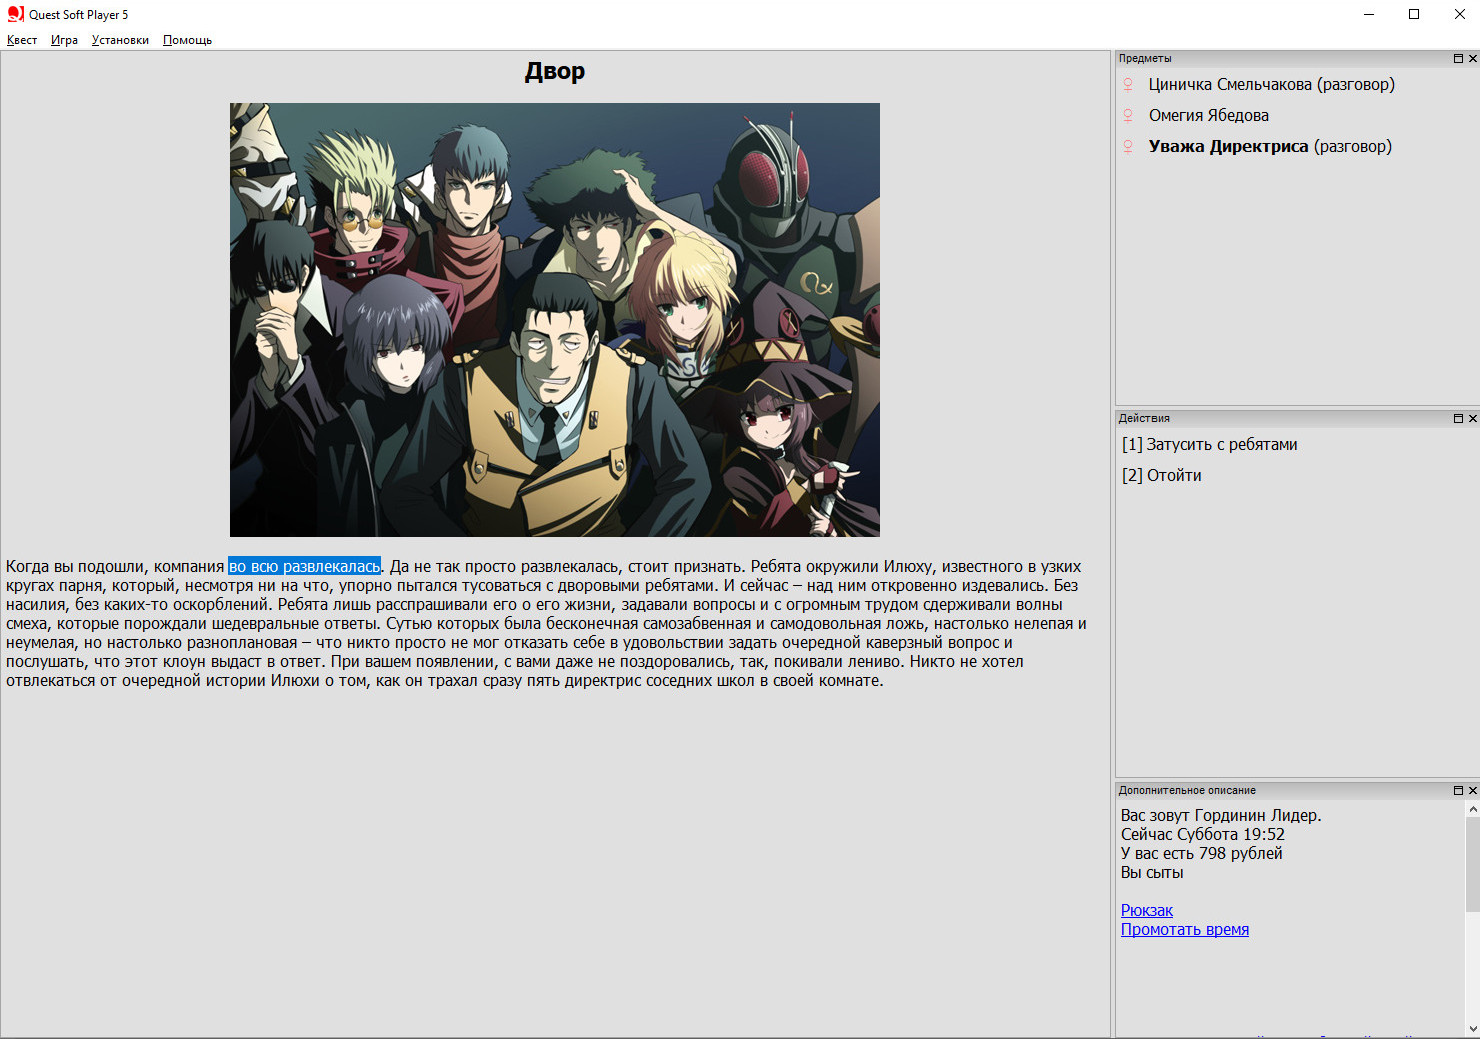The width and height of the screenshot is (1480, 1039).
Task: Open the Рюкзак link
Action: [x=1146, y=911]
